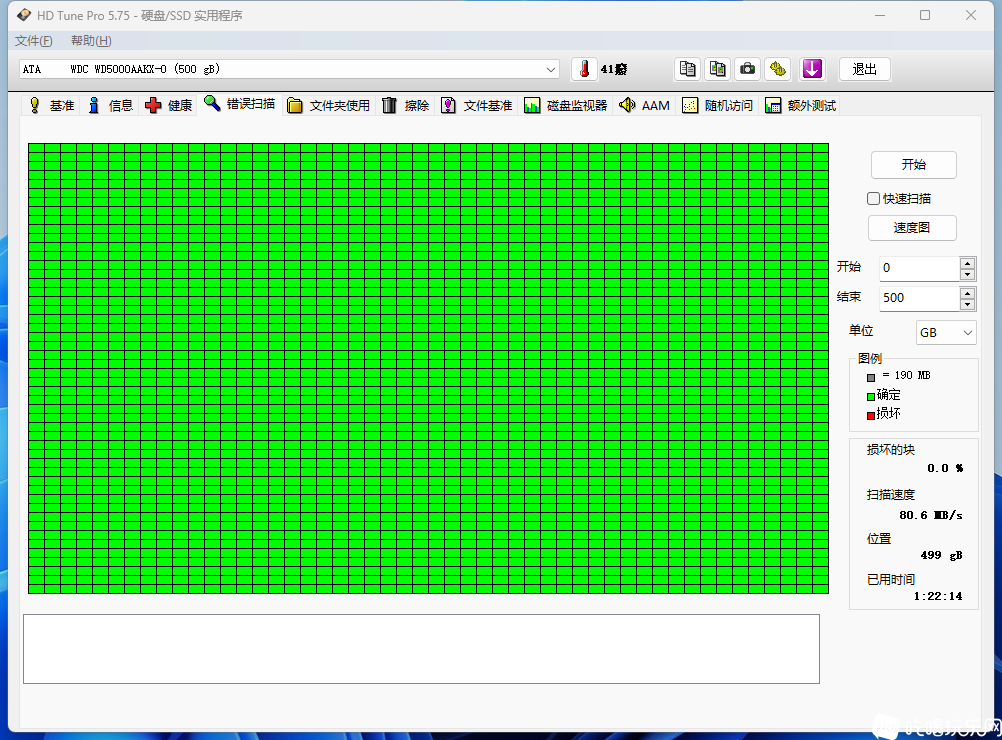This screenshot has height=740, width=1002.
Task: Switch to the 信息 tab
Action: 110,105
